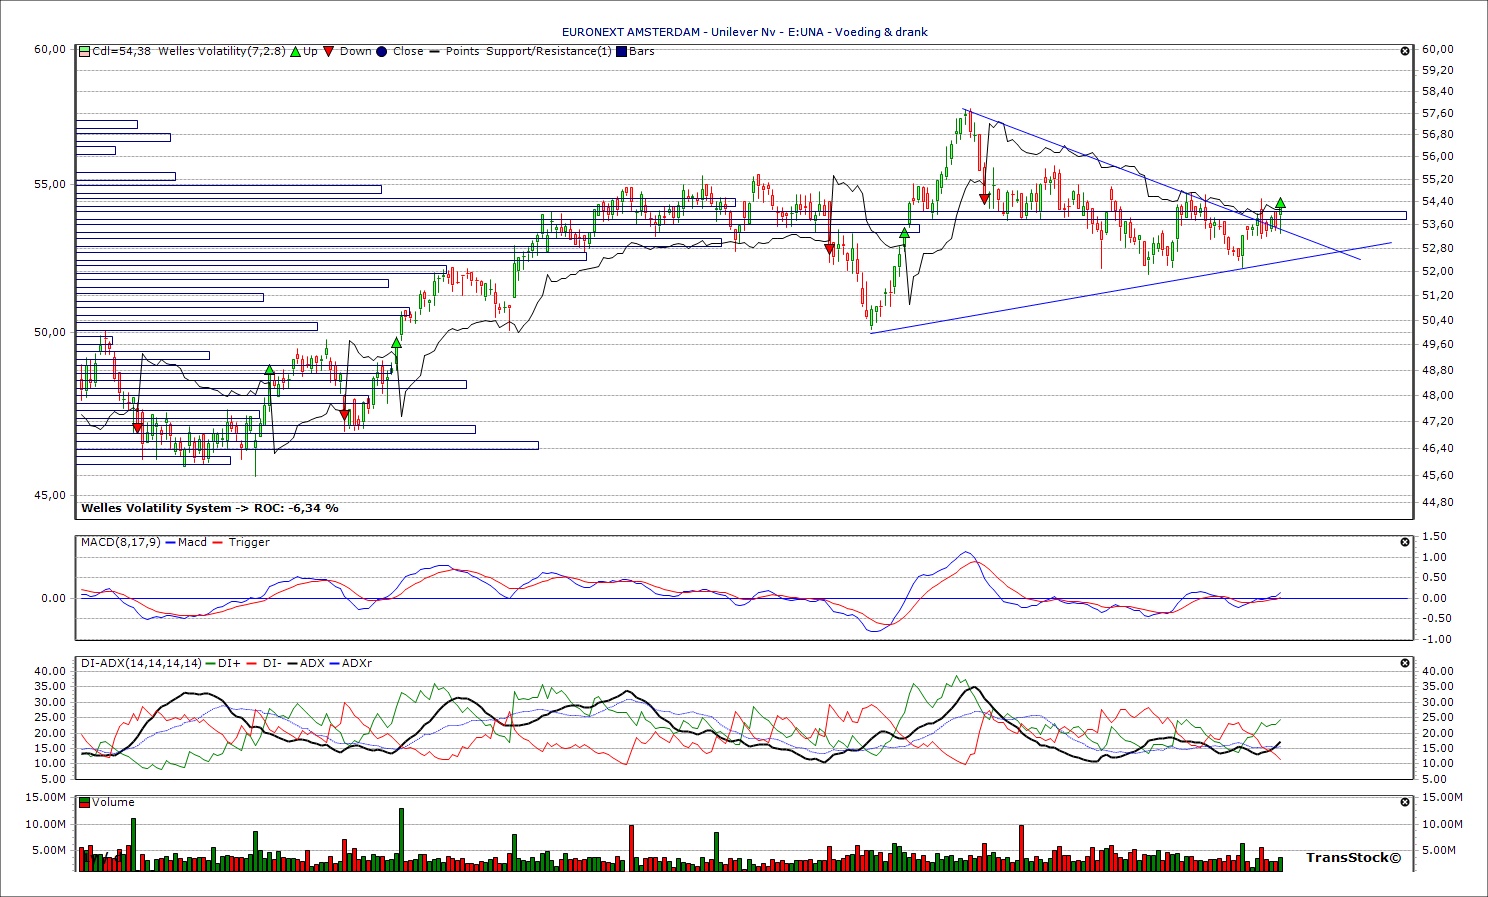Viewport: 1488px width, 897px height.
Task: Click the black ADX legend entry
Action: (x=306, y=663)
